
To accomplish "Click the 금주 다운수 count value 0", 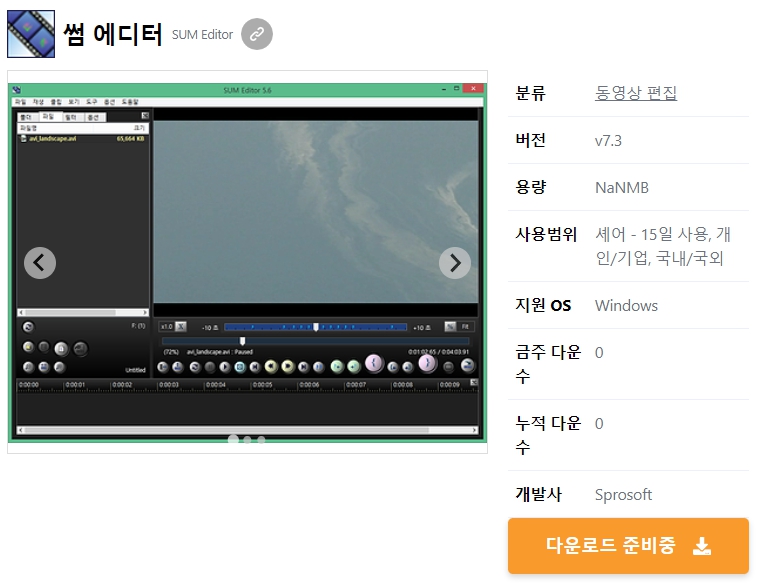I will tap(599, 353).
